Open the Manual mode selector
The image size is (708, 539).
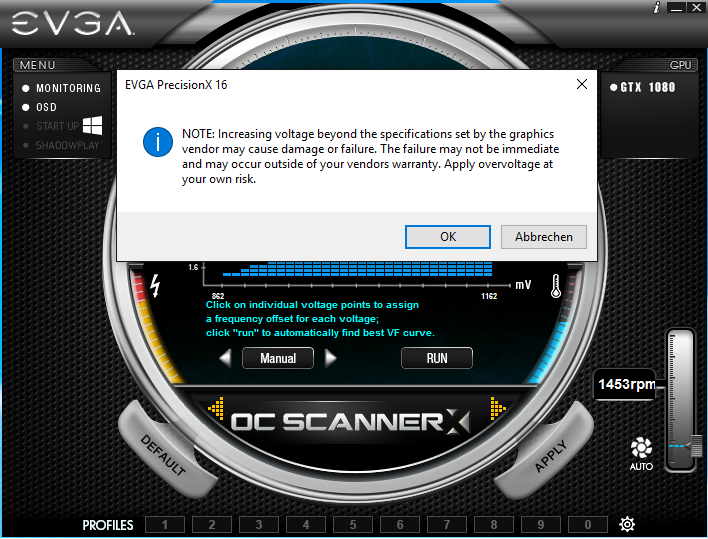[278, 358]
